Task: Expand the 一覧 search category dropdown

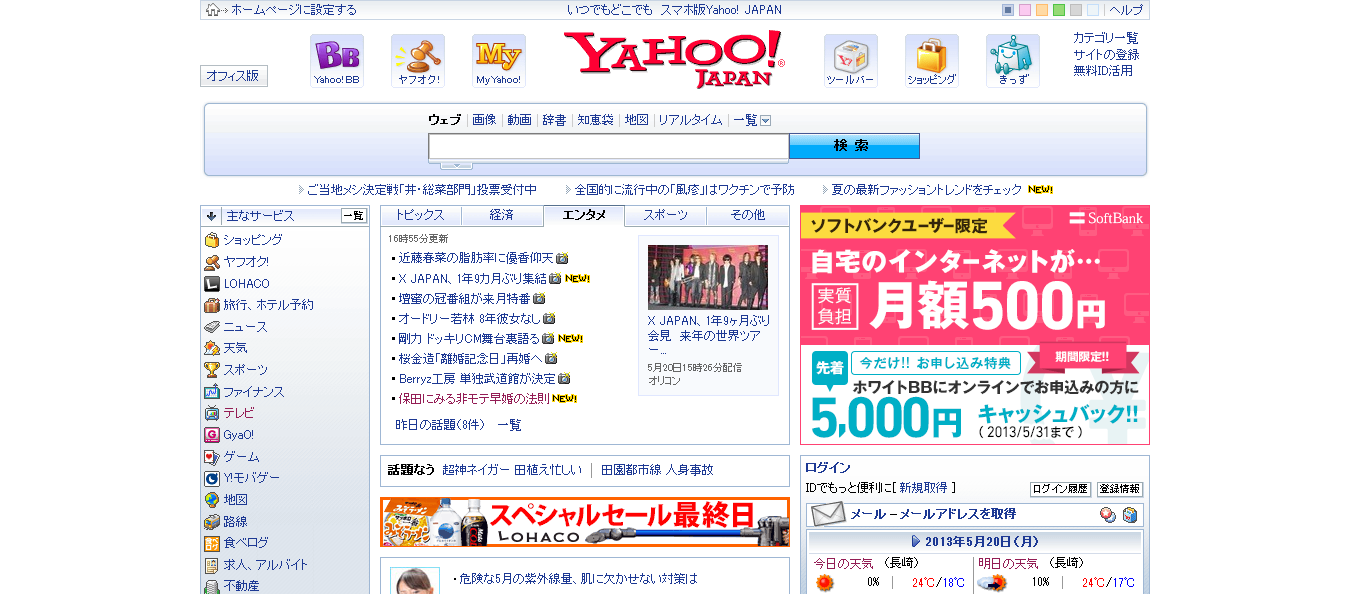Action: (x=766, y=121)
